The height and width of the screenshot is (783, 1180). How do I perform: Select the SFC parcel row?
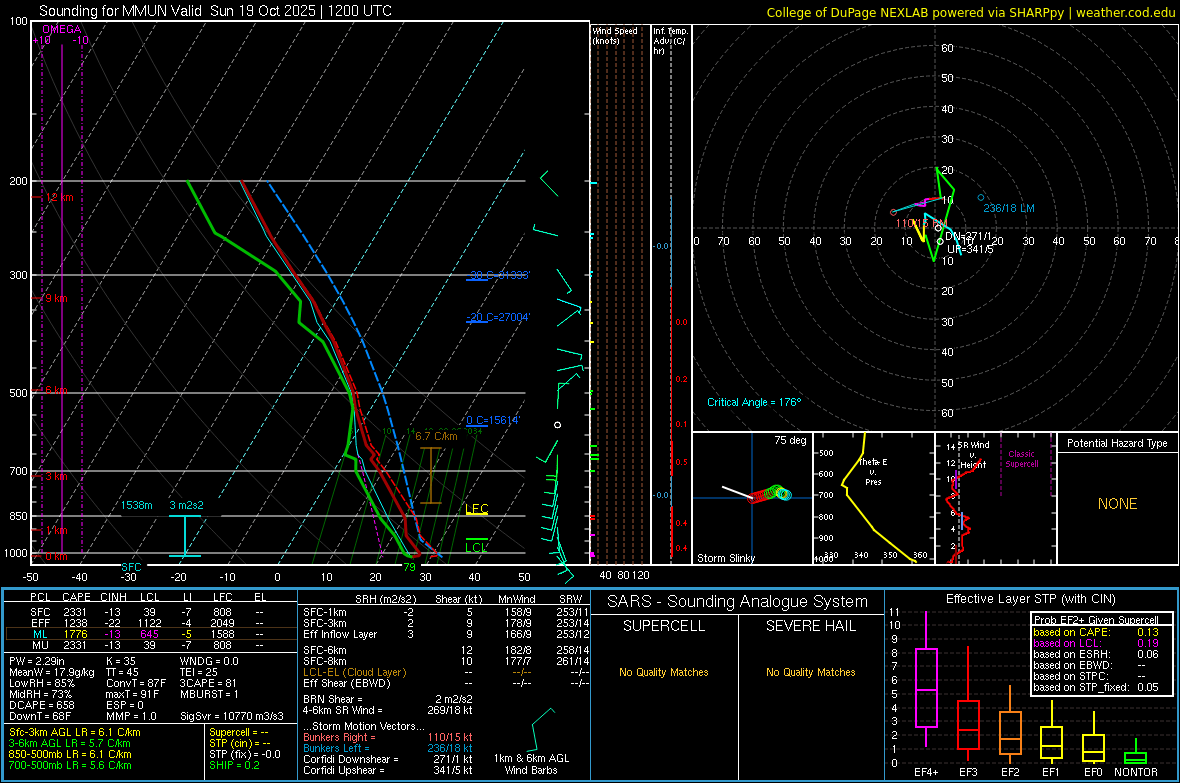click(150, 612)
